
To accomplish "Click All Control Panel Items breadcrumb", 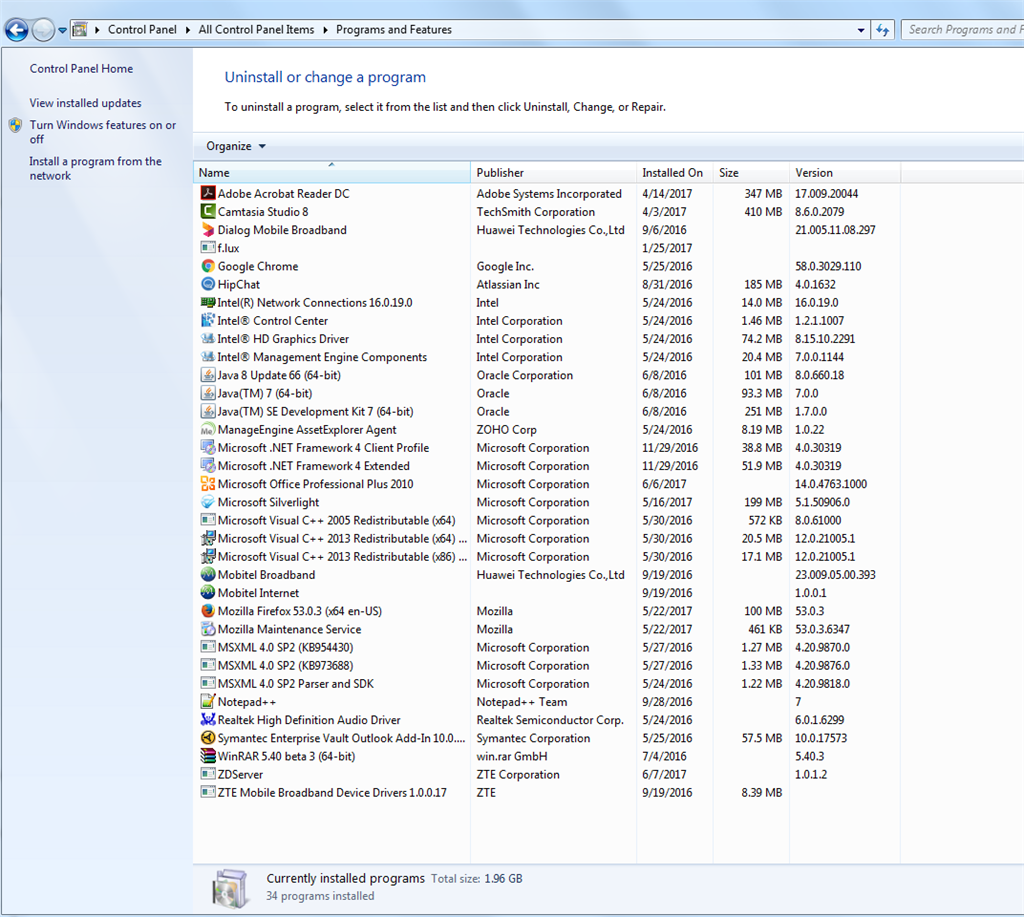I will coord(256,29).
